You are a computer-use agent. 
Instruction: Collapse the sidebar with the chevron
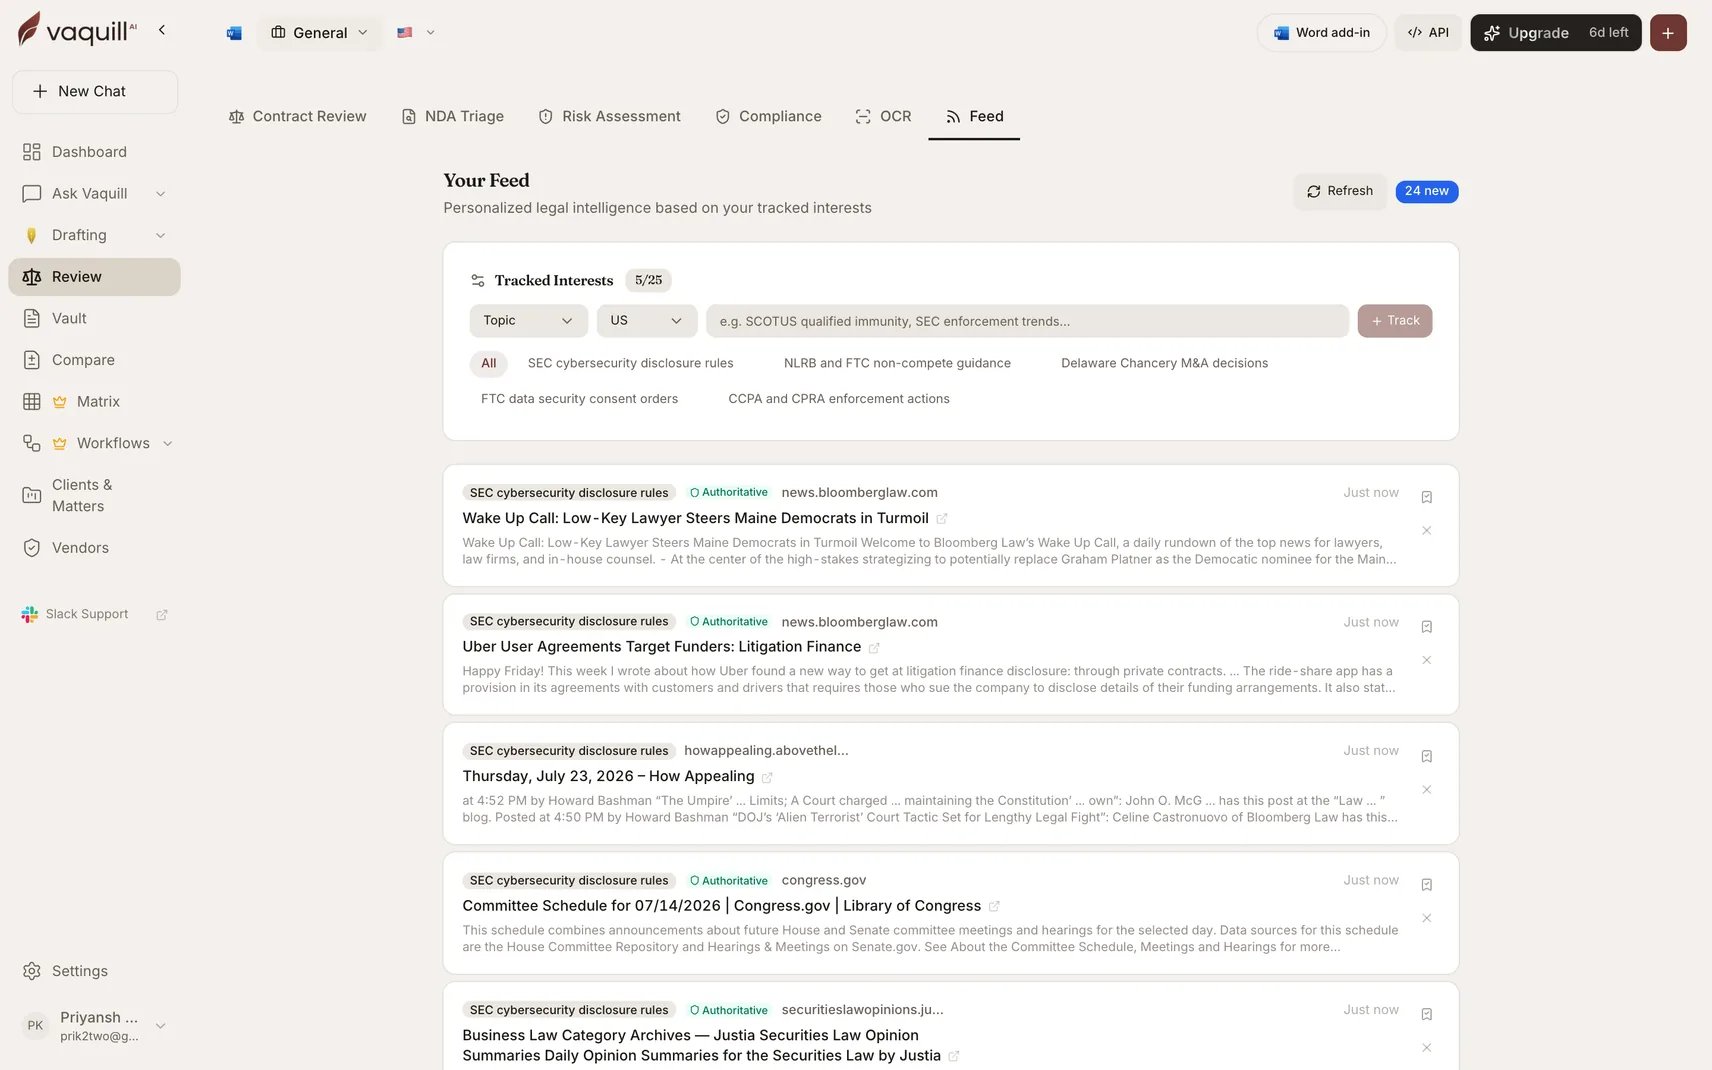162,30
